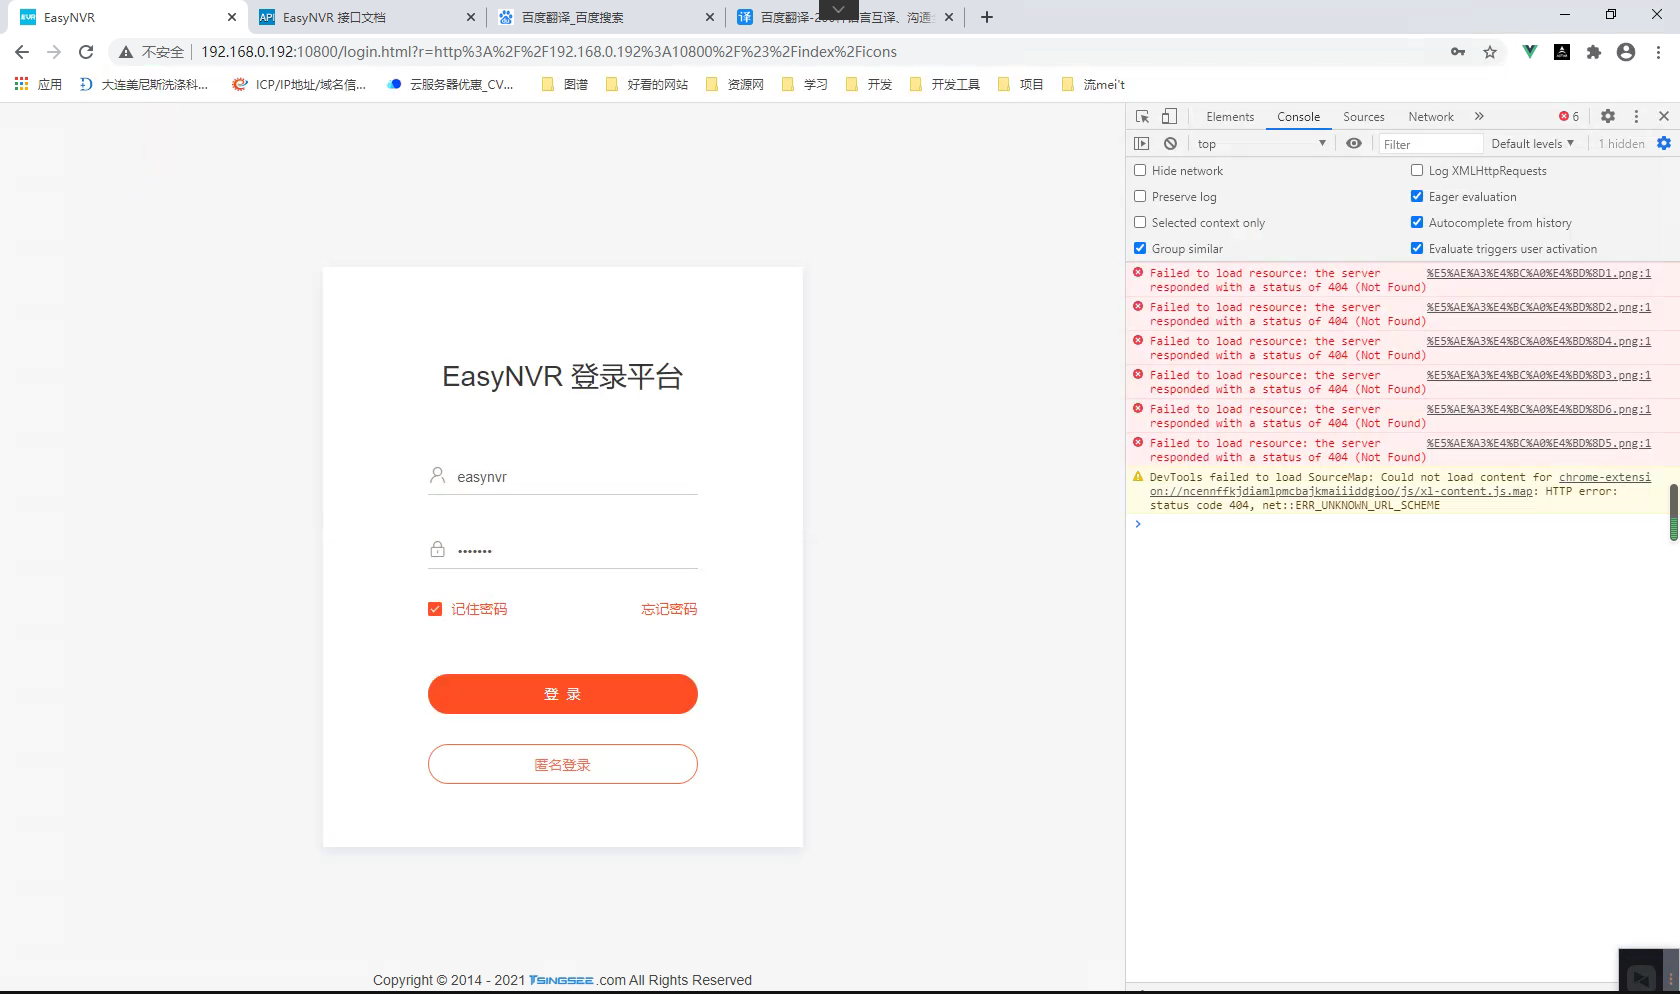The height and width of the screenshot is (994, 1680).
Task: Click the password input field
Action: 563,550
